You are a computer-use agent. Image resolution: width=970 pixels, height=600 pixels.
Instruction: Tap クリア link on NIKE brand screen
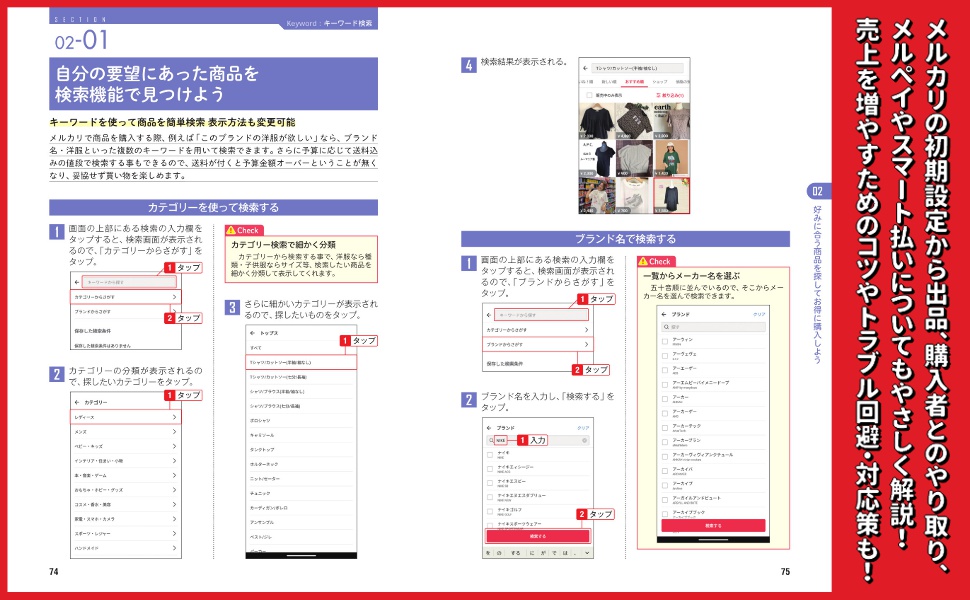pyautogui.click(x=583, y=427)
